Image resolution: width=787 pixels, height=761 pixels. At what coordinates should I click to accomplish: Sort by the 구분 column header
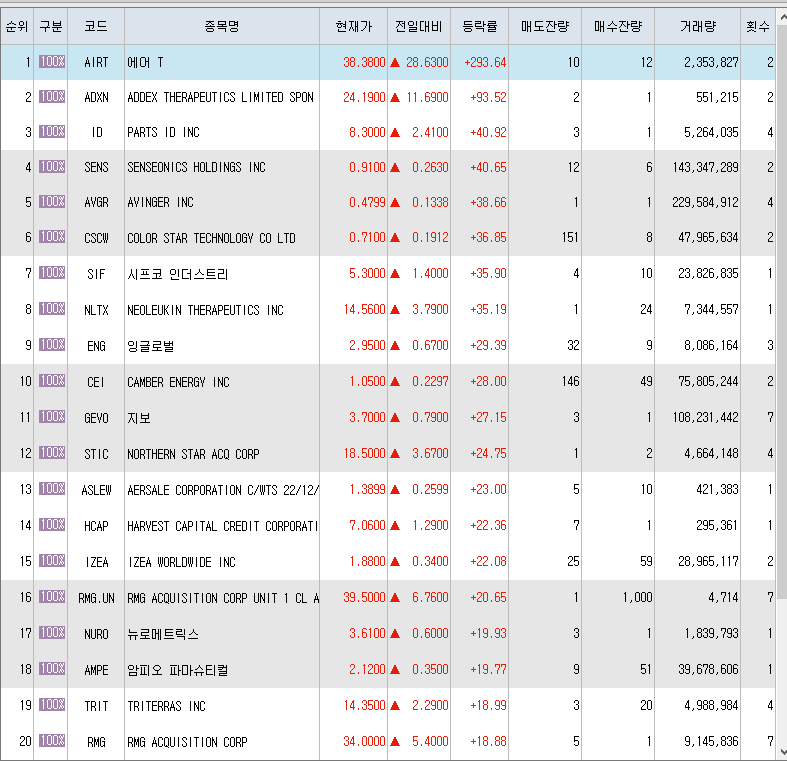[x=51, y=26]
